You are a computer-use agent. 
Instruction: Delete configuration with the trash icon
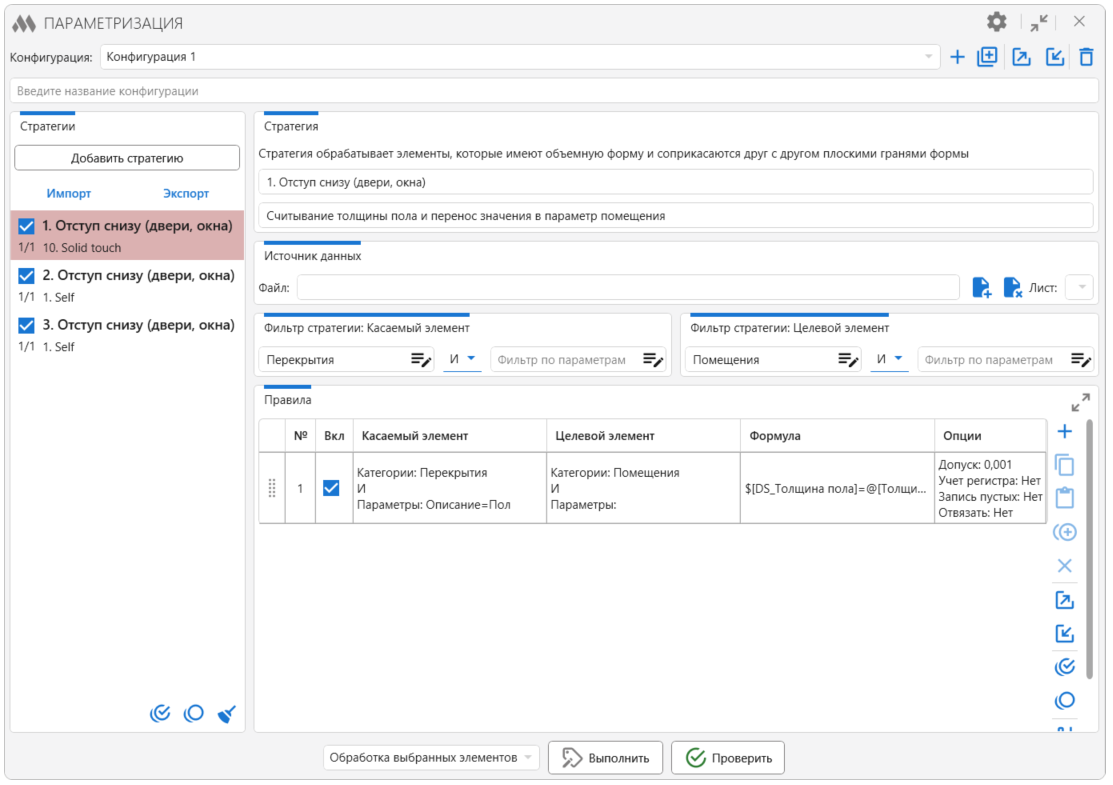coord(1086,57)
